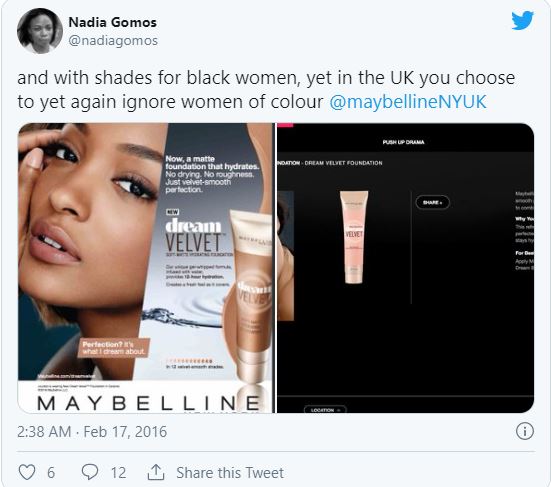Open Nadia Gomos profile picture
551x487 pixels.
click(40, 31)
